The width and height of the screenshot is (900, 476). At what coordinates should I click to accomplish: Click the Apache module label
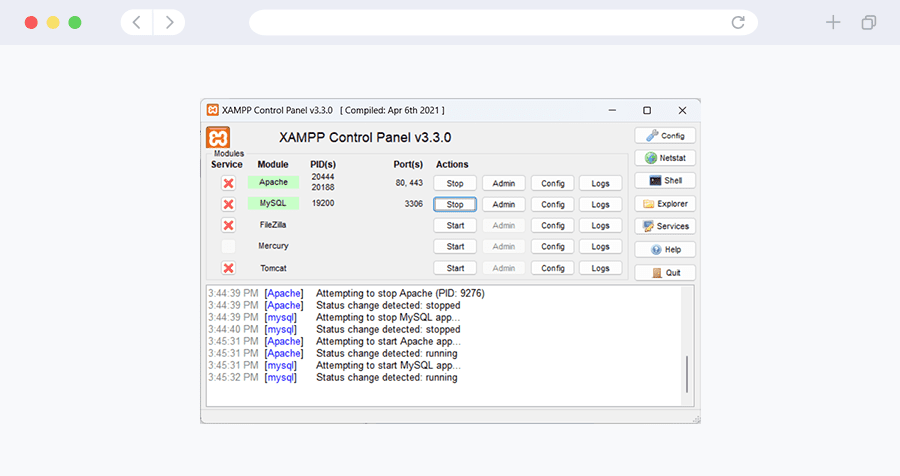click(x=273, y=182)
